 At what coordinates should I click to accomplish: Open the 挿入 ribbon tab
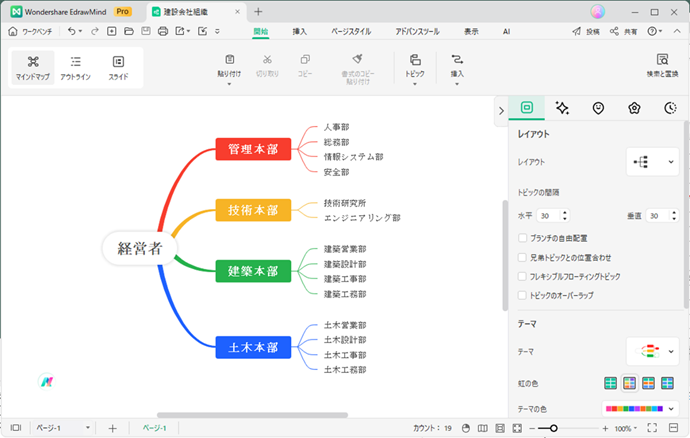pos(300,31)
